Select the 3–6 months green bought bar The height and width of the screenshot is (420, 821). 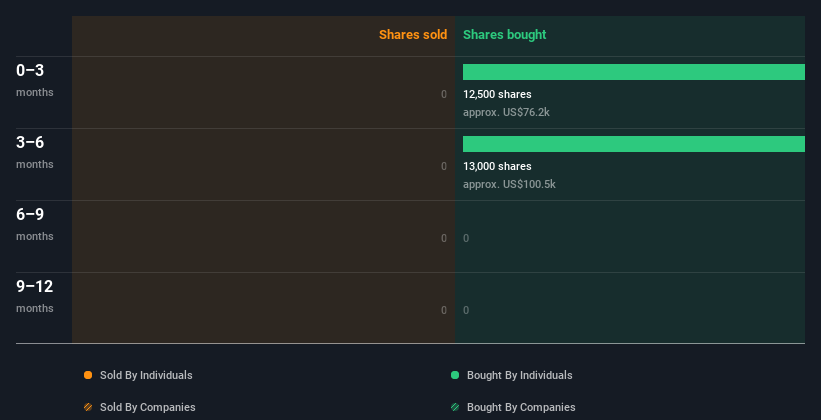634,144
